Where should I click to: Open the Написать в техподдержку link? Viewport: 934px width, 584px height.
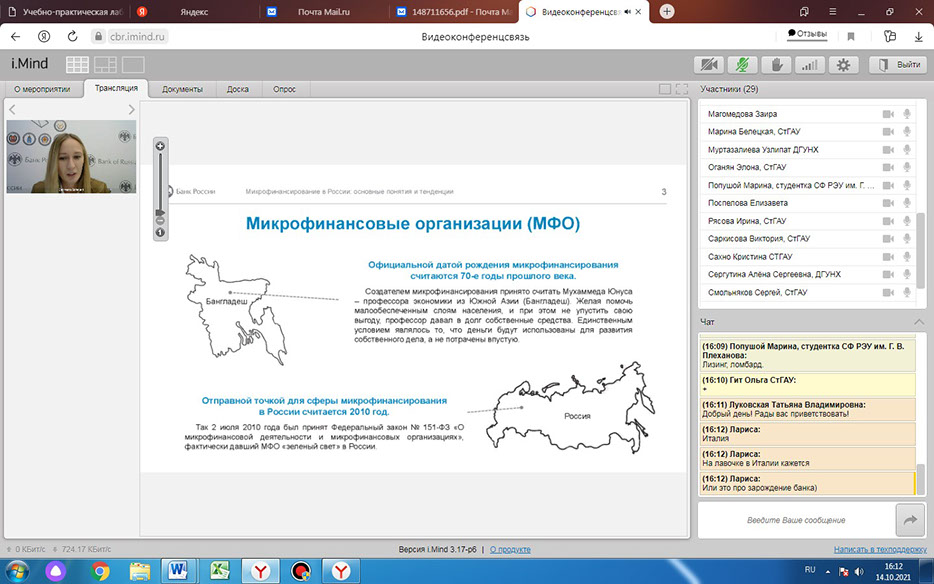pos(878,550)
